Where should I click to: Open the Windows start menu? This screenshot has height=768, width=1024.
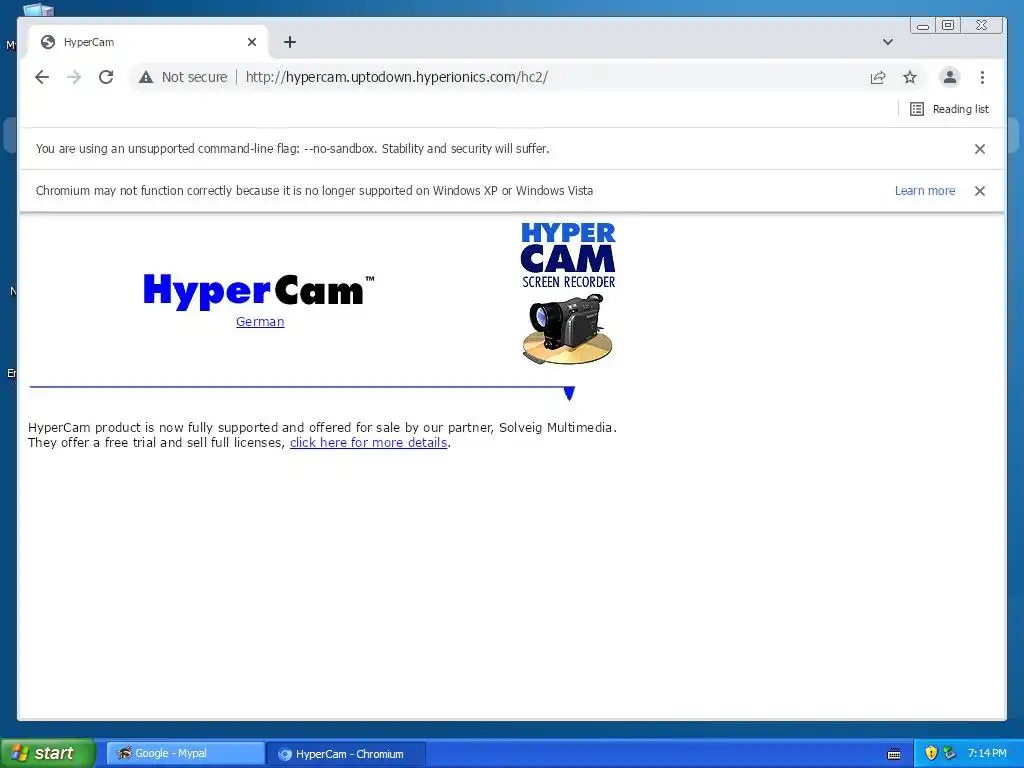click(x=48, y=753)
